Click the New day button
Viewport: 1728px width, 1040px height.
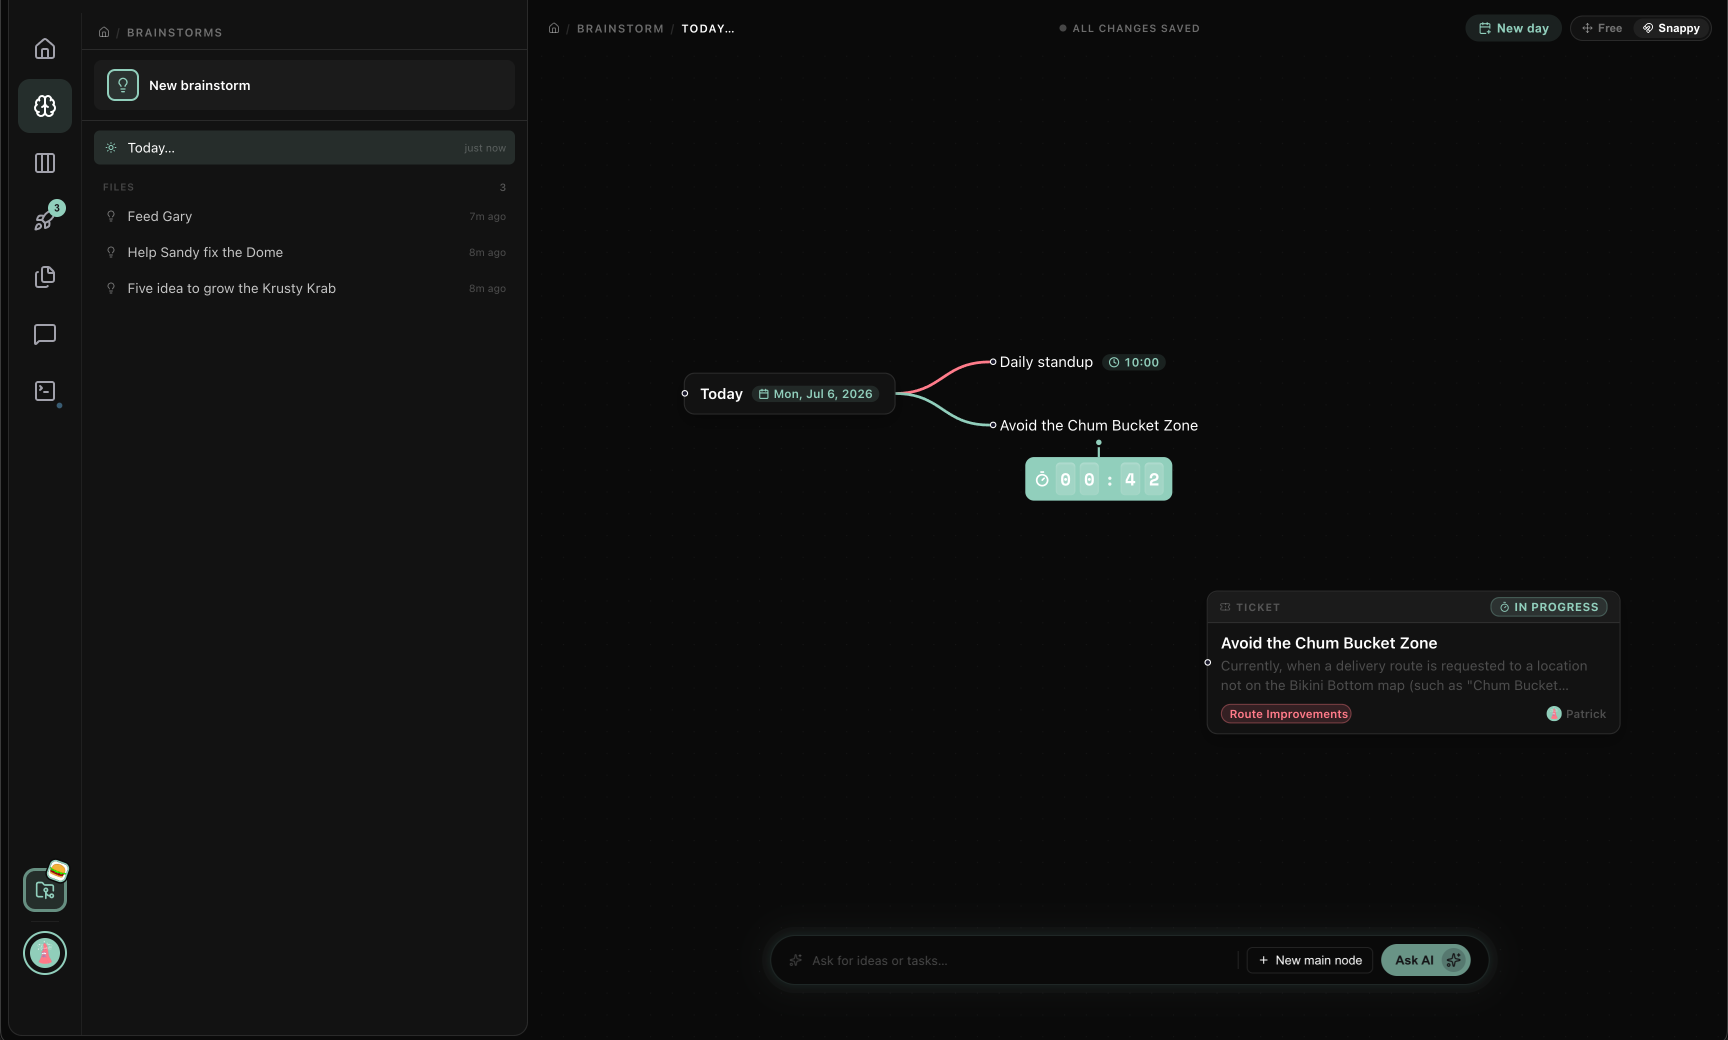coord(1513,28)
